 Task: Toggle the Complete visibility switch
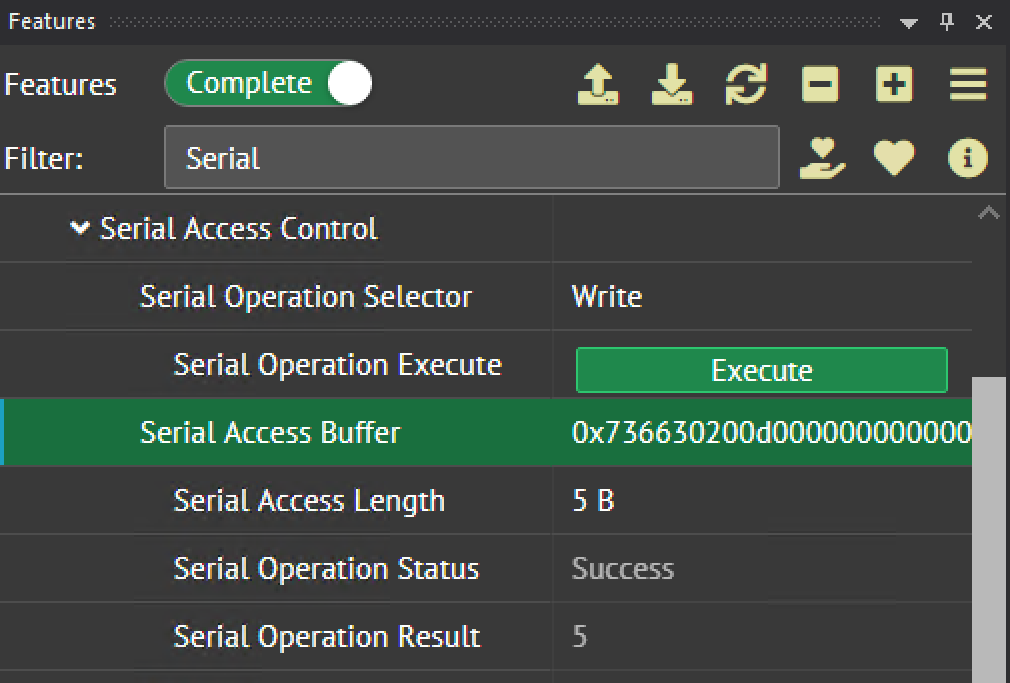(x=268, y=85)
